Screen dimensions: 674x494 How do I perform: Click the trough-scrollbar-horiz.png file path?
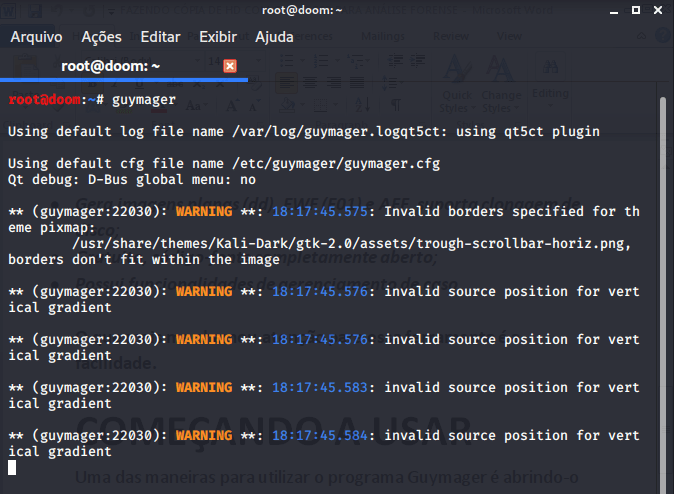tap(365, 244)
